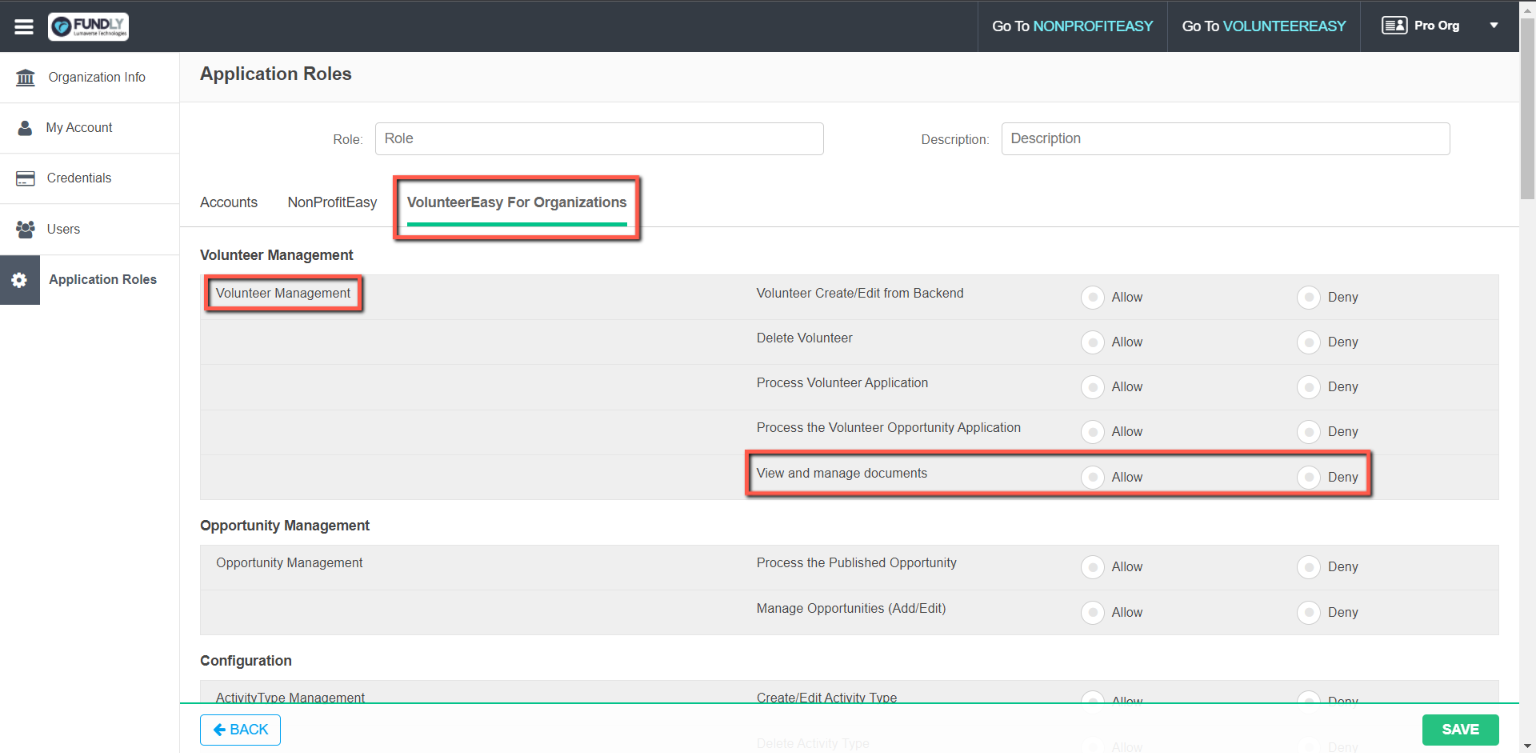
Task: Deny Delete Volunteer permission
Action: (x=1309, y=342)
